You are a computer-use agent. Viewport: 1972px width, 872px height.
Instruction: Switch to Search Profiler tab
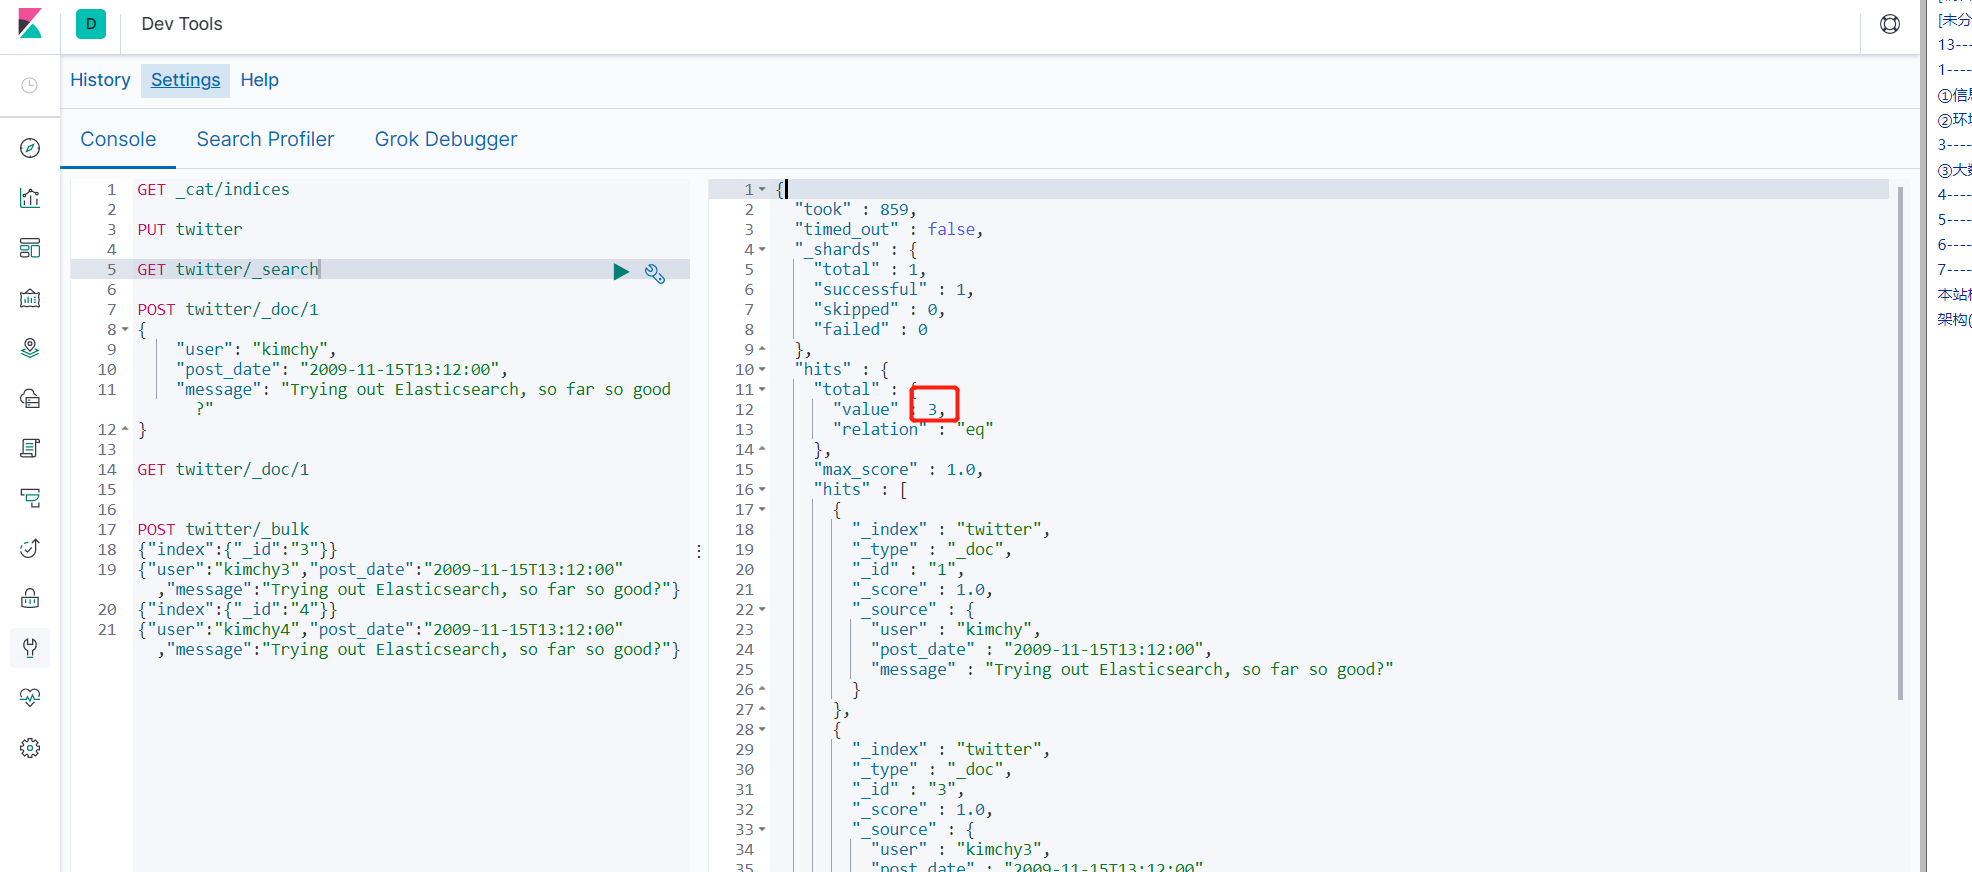(265, 139)
